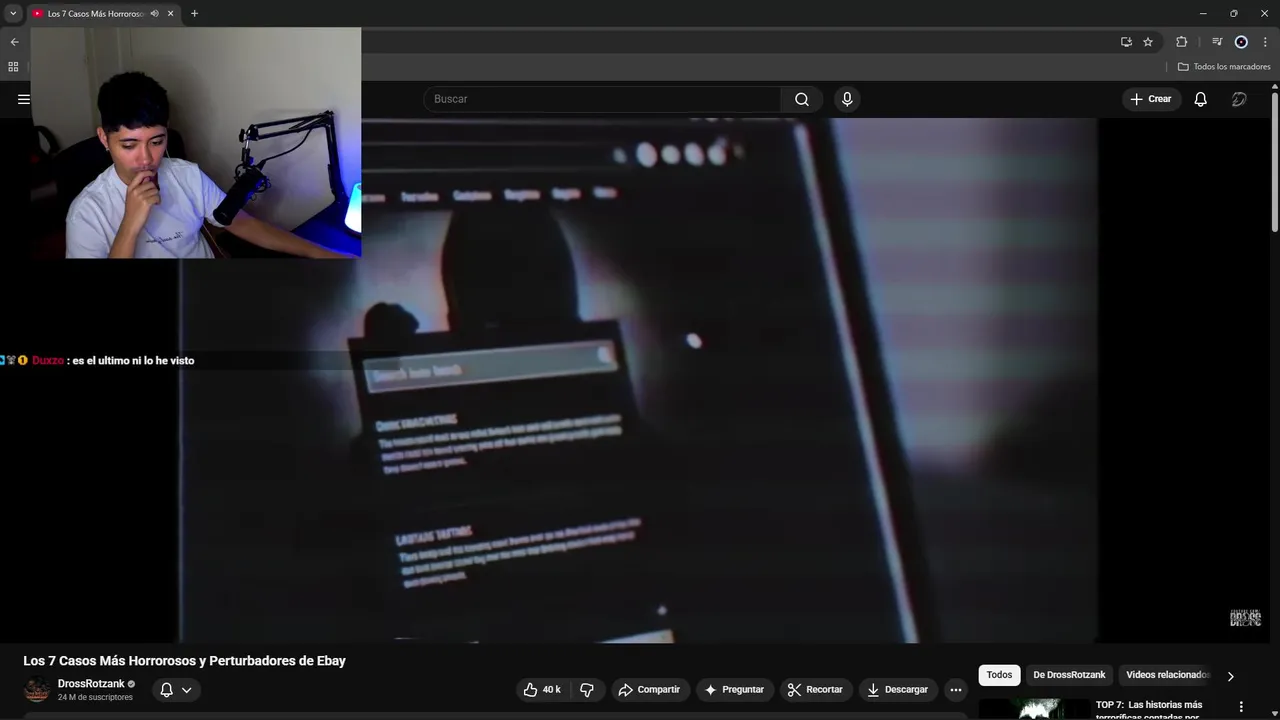Dislike the video with thumbs-down

click(x=587, y=689)
